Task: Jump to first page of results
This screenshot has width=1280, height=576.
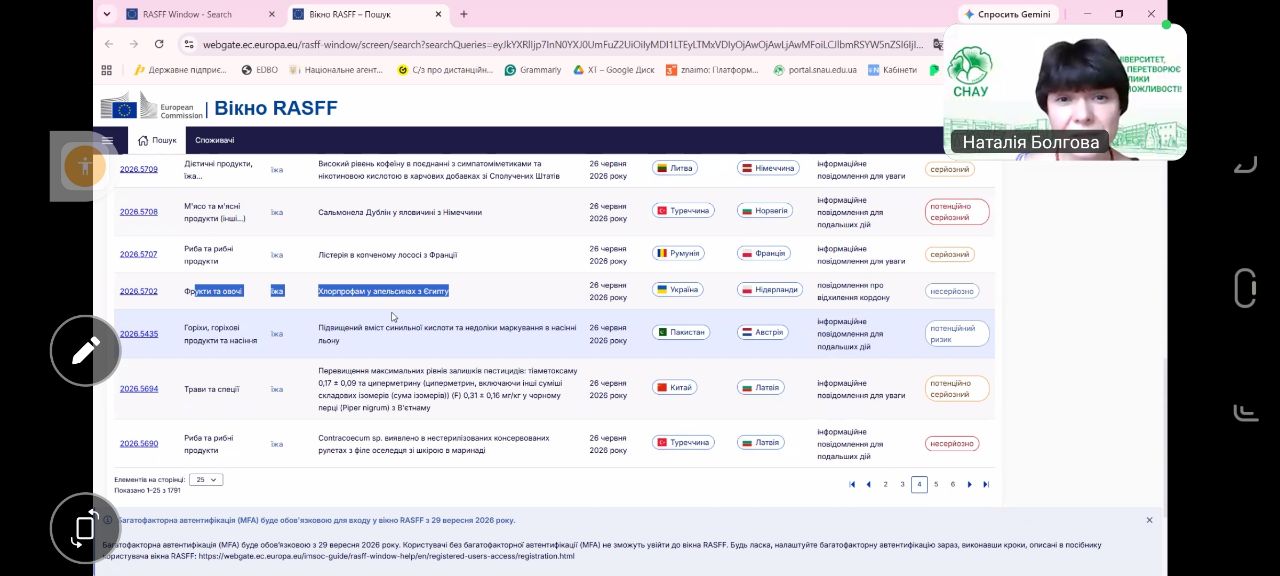Action: coord(852,484)
